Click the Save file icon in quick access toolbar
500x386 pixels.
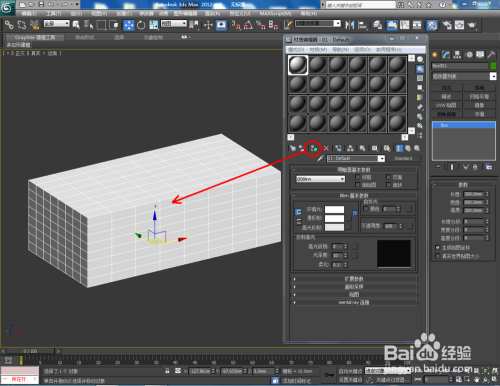point(41,5)
